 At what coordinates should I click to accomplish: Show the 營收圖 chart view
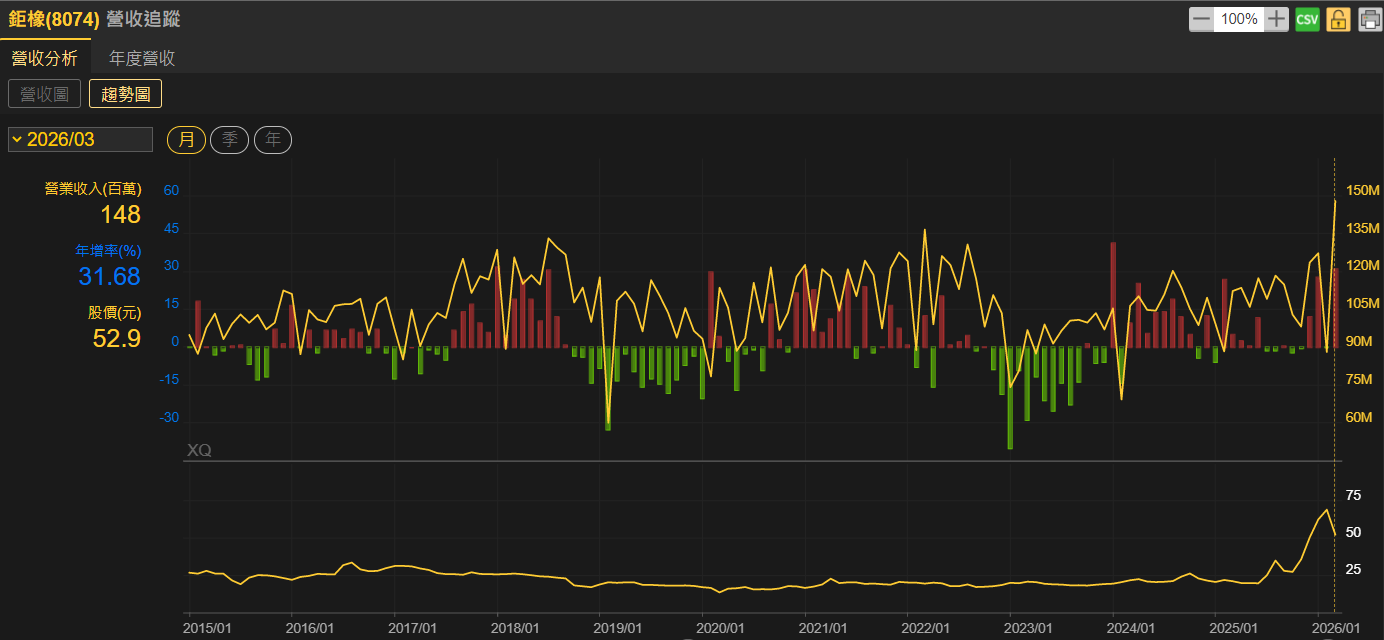pyautogui.click(x=44, y=94)
